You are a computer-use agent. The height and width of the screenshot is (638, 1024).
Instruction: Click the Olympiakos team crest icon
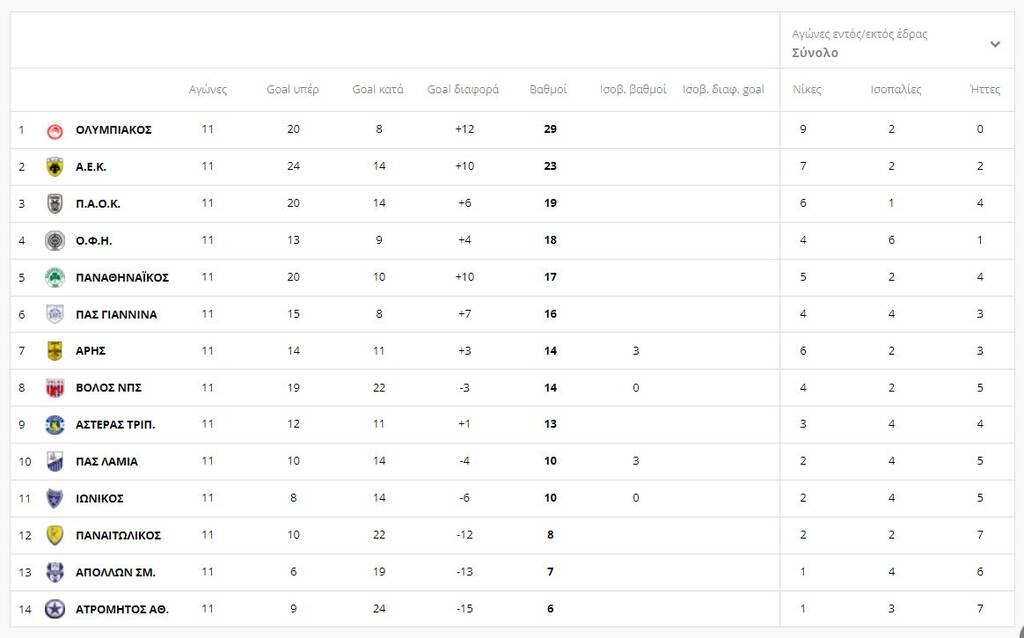pyautogui.click(x=55, y=130)
